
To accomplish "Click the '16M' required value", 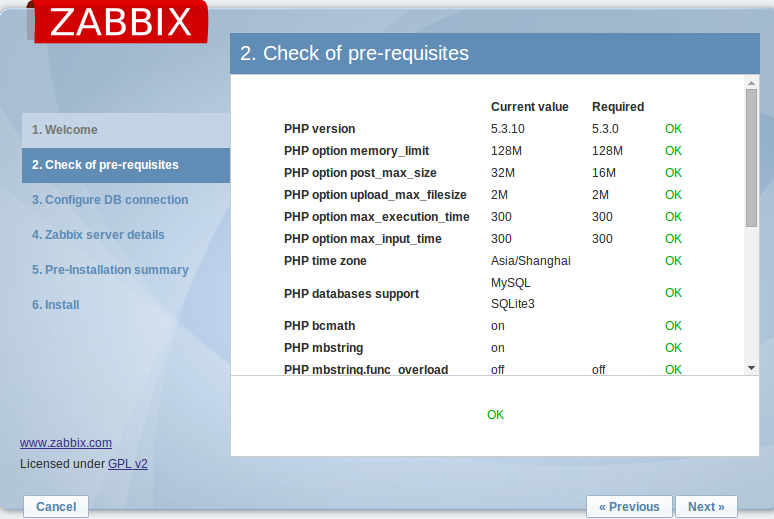I will point(604,173).
